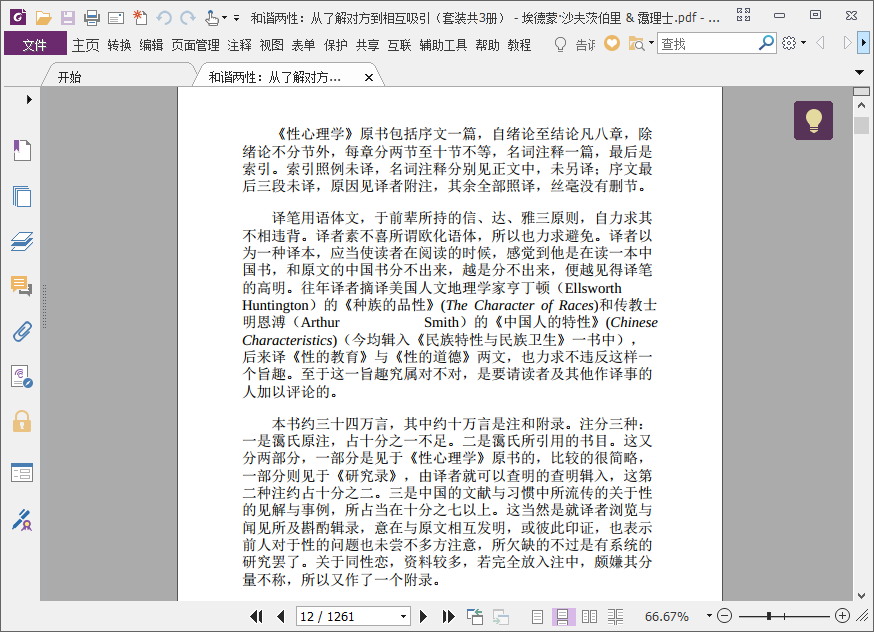The width and height of the screenshot is (874, 632).
Task: Click the Email envelope icon in toolbar
Action: tap(116, 18)
